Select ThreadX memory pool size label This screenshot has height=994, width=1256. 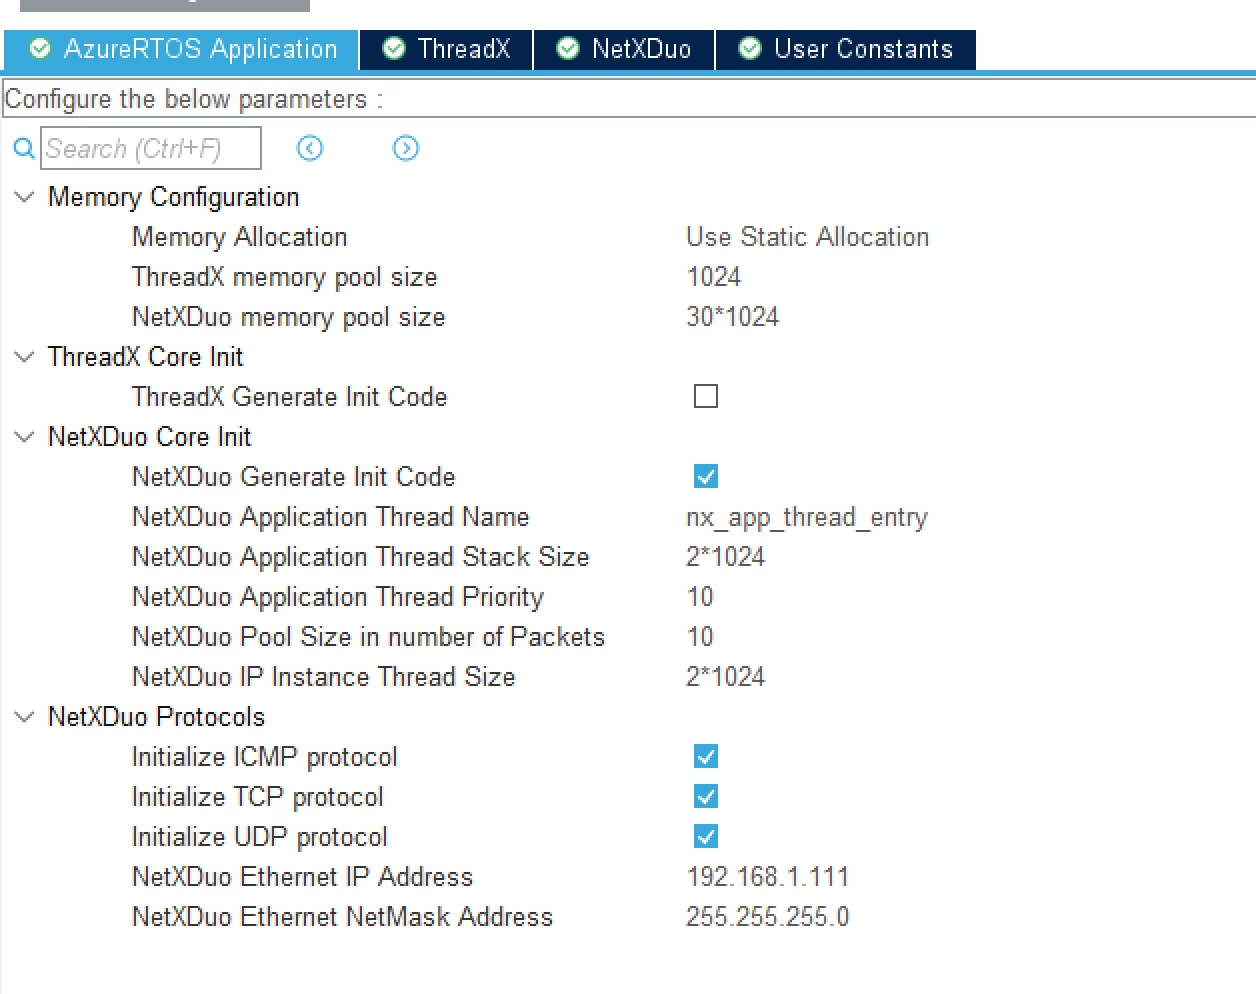pyautogui.click(x=285, y=277)
